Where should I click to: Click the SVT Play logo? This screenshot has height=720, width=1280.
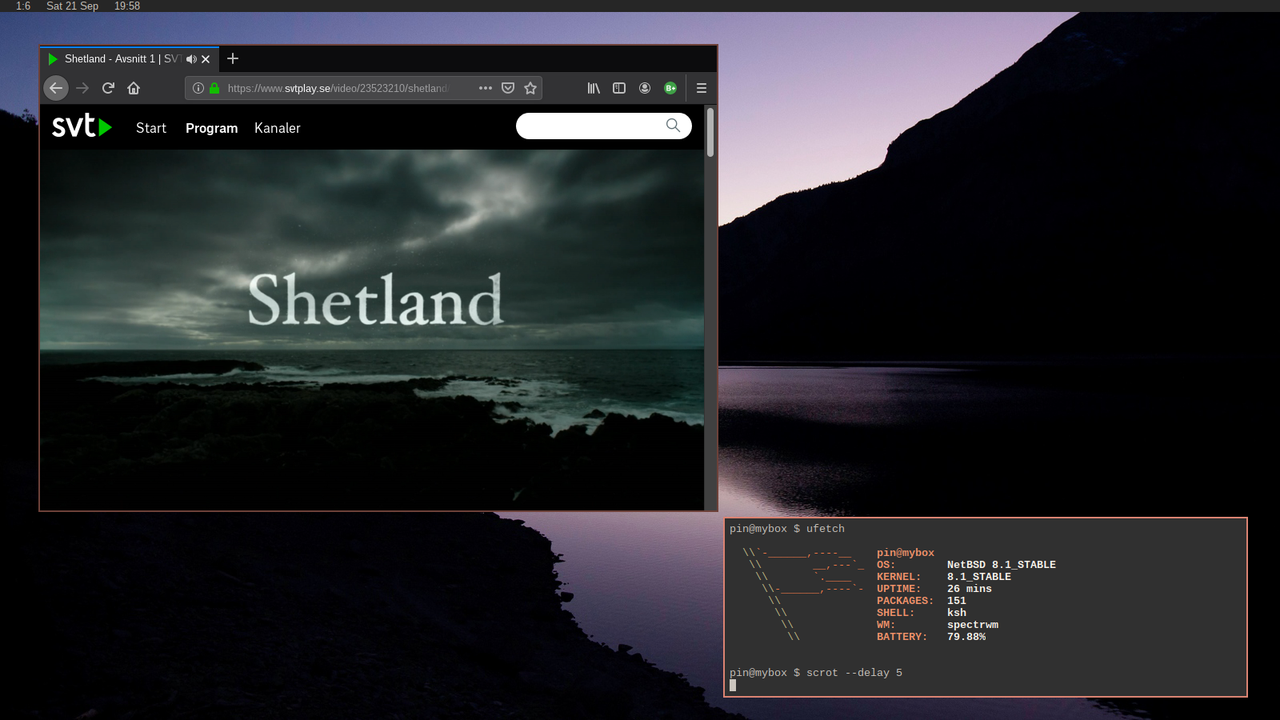[x=82, y=127]
